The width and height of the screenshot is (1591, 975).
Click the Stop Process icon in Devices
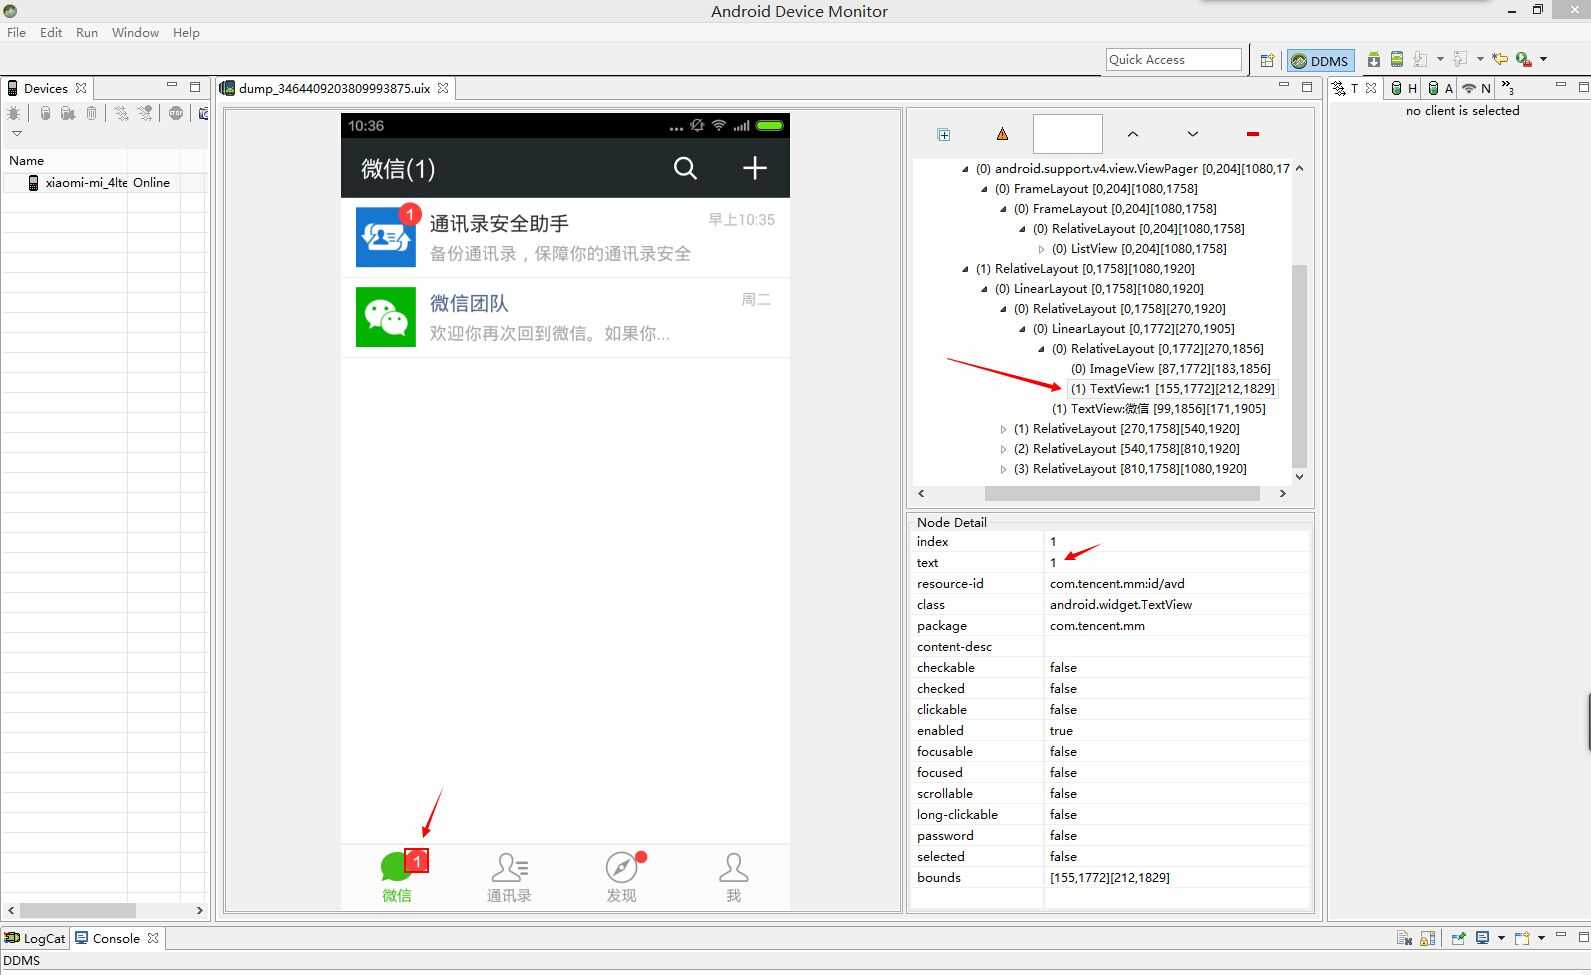pyautogui.click(x=176, y=113)
